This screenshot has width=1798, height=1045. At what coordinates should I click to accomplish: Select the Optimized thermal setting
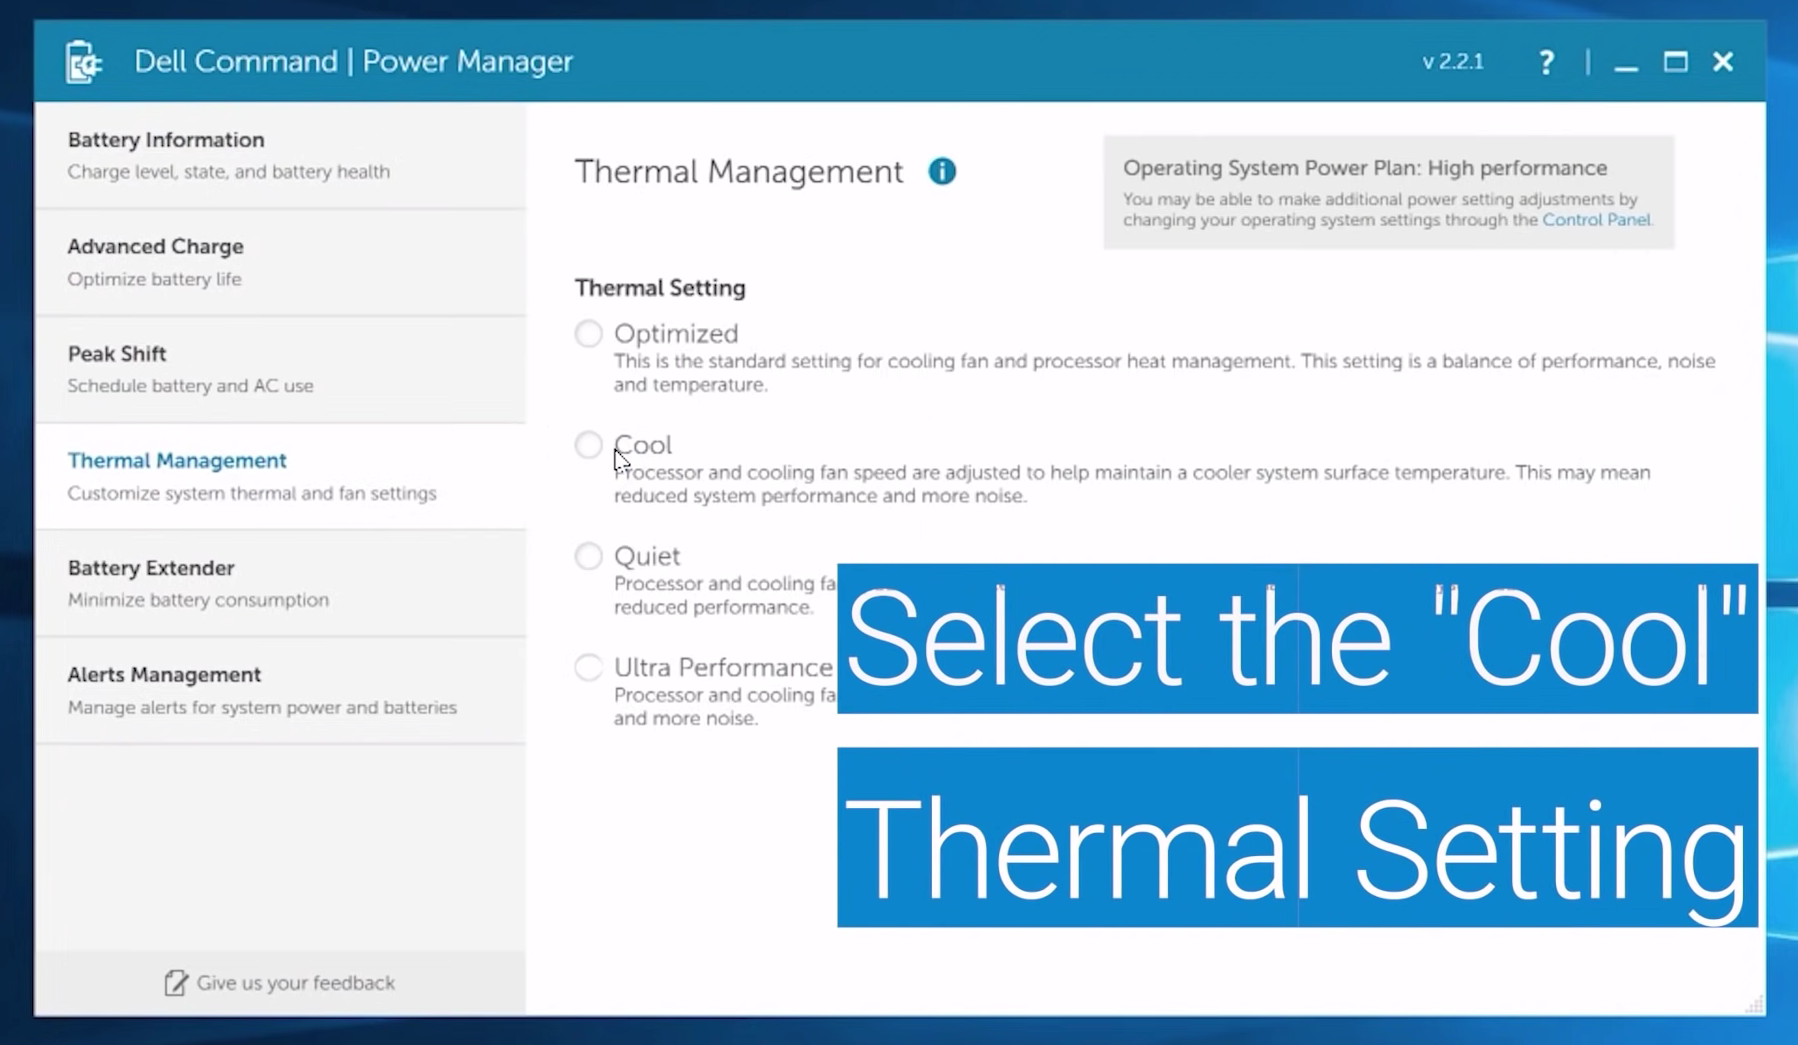pyautogui.click(x=589, y=333)
